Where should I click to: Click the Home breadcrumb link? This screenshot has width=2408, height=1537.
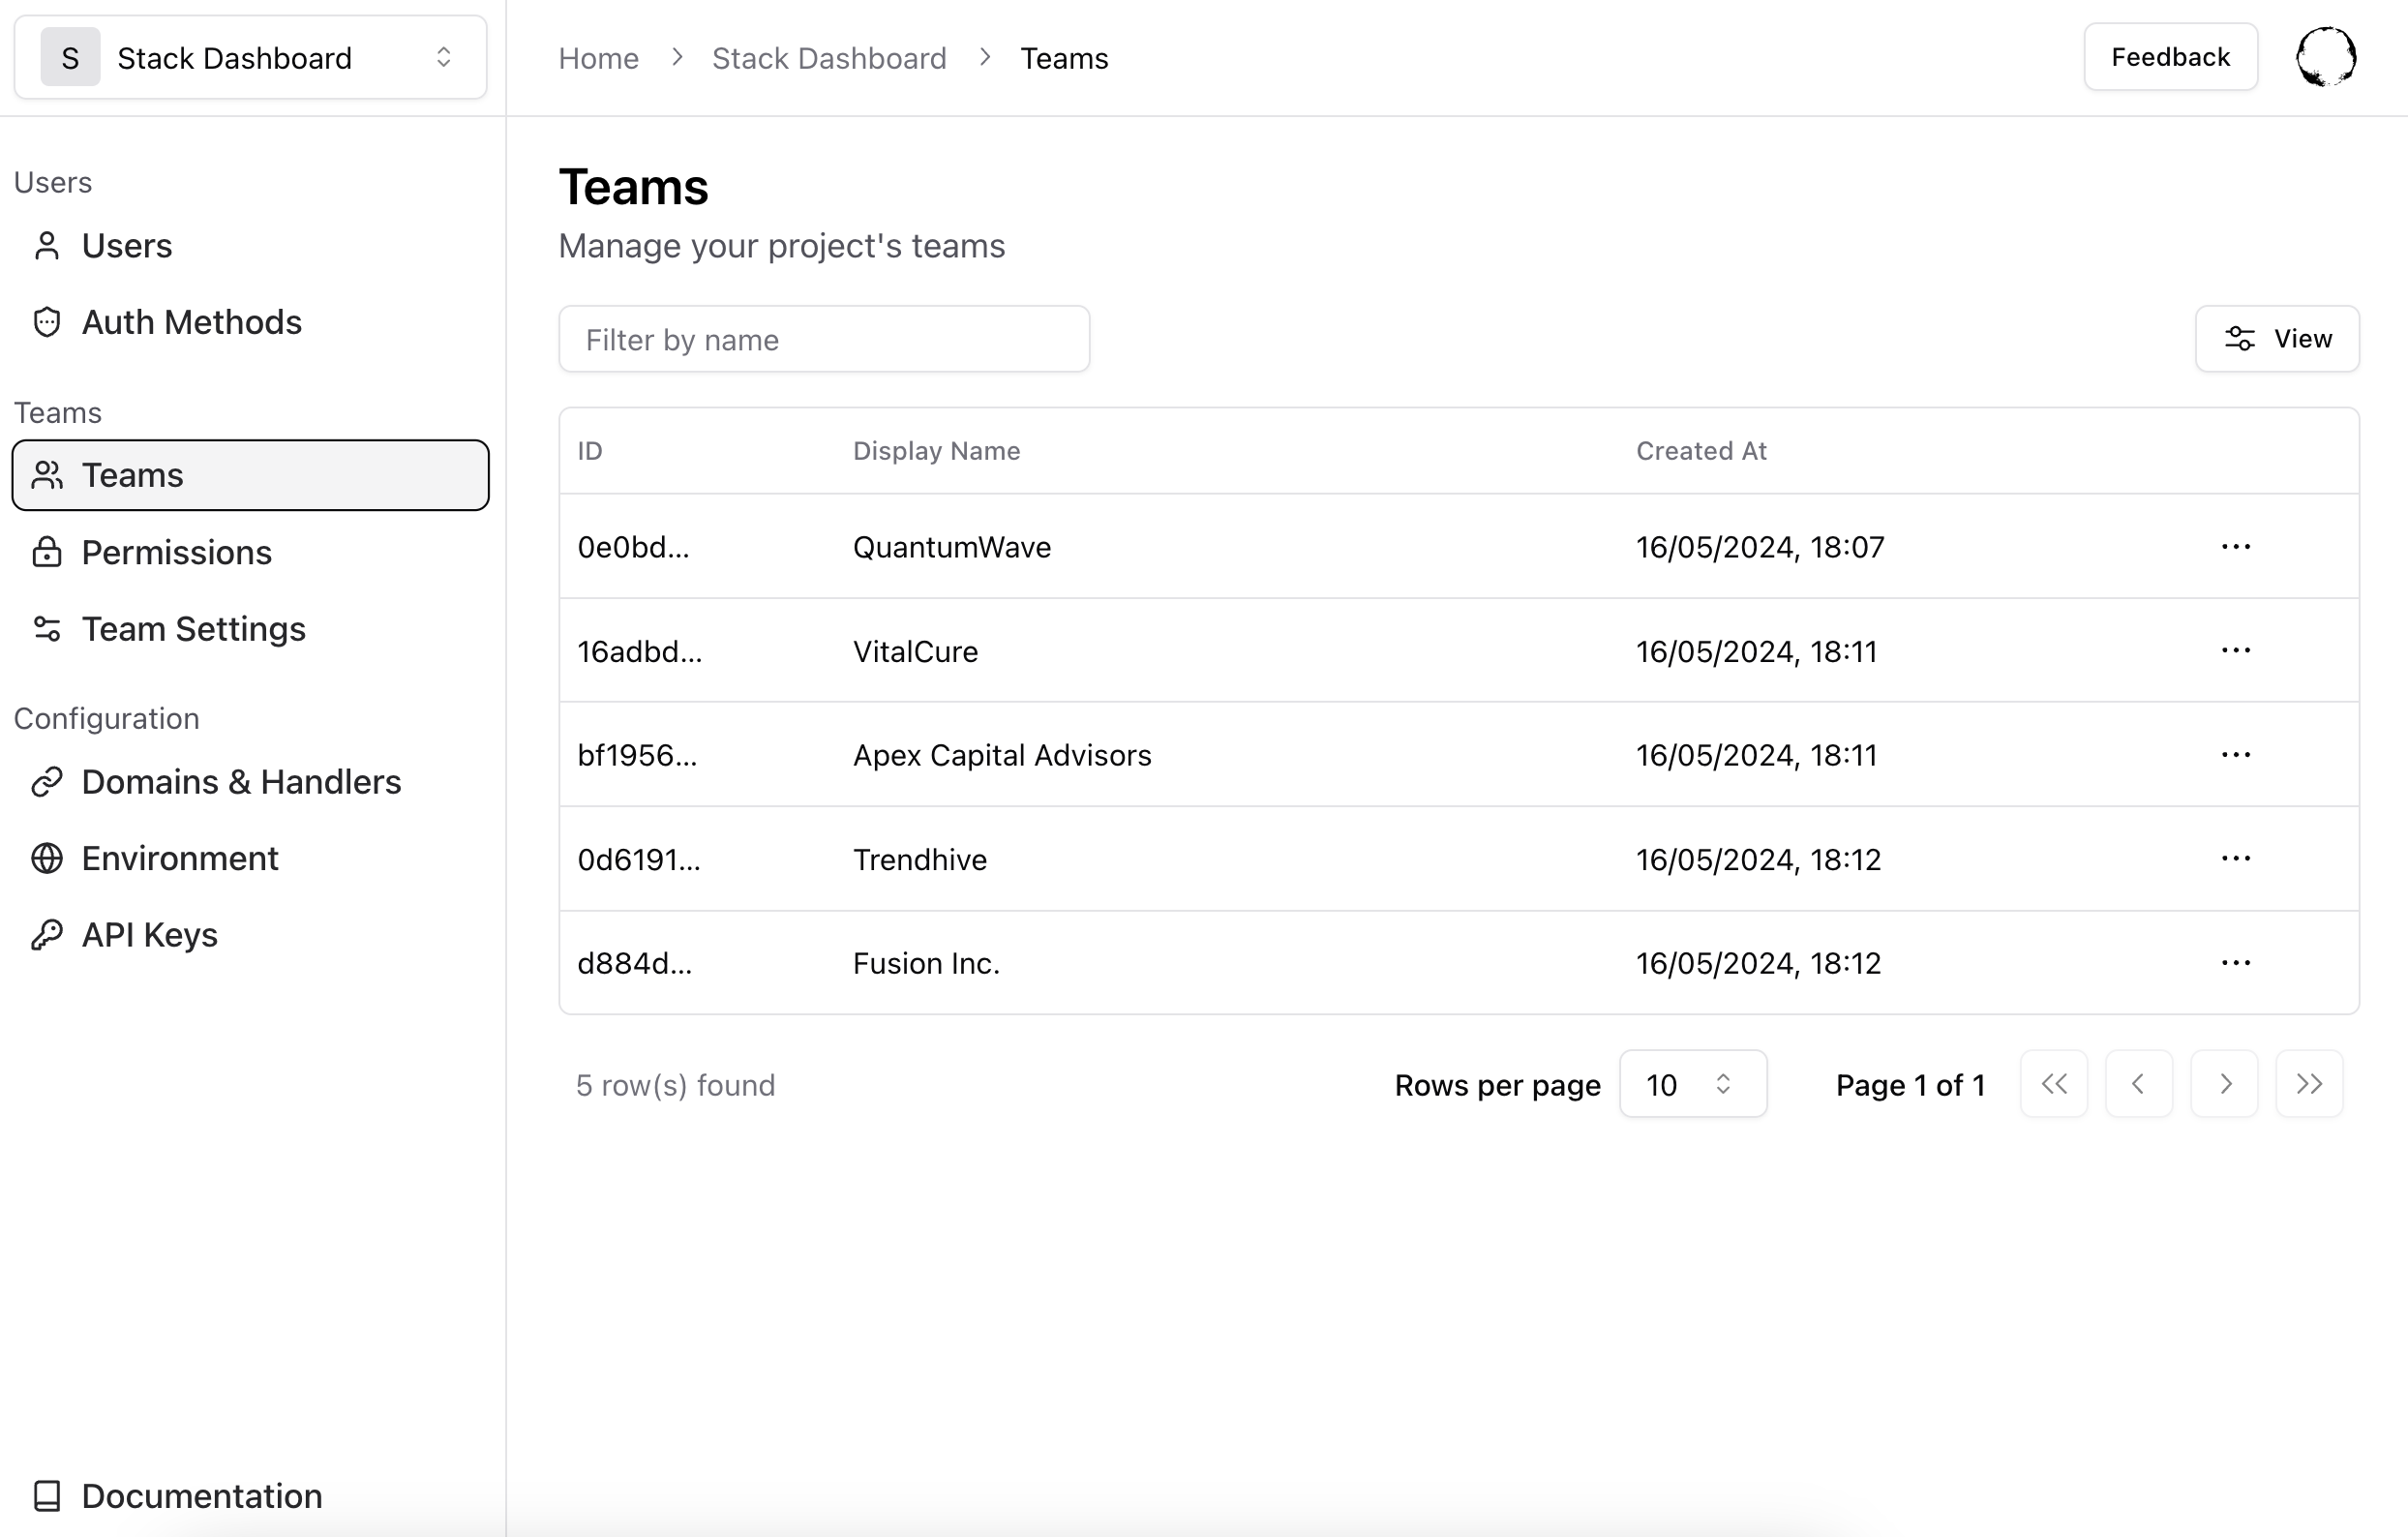[x=598, y=58]
